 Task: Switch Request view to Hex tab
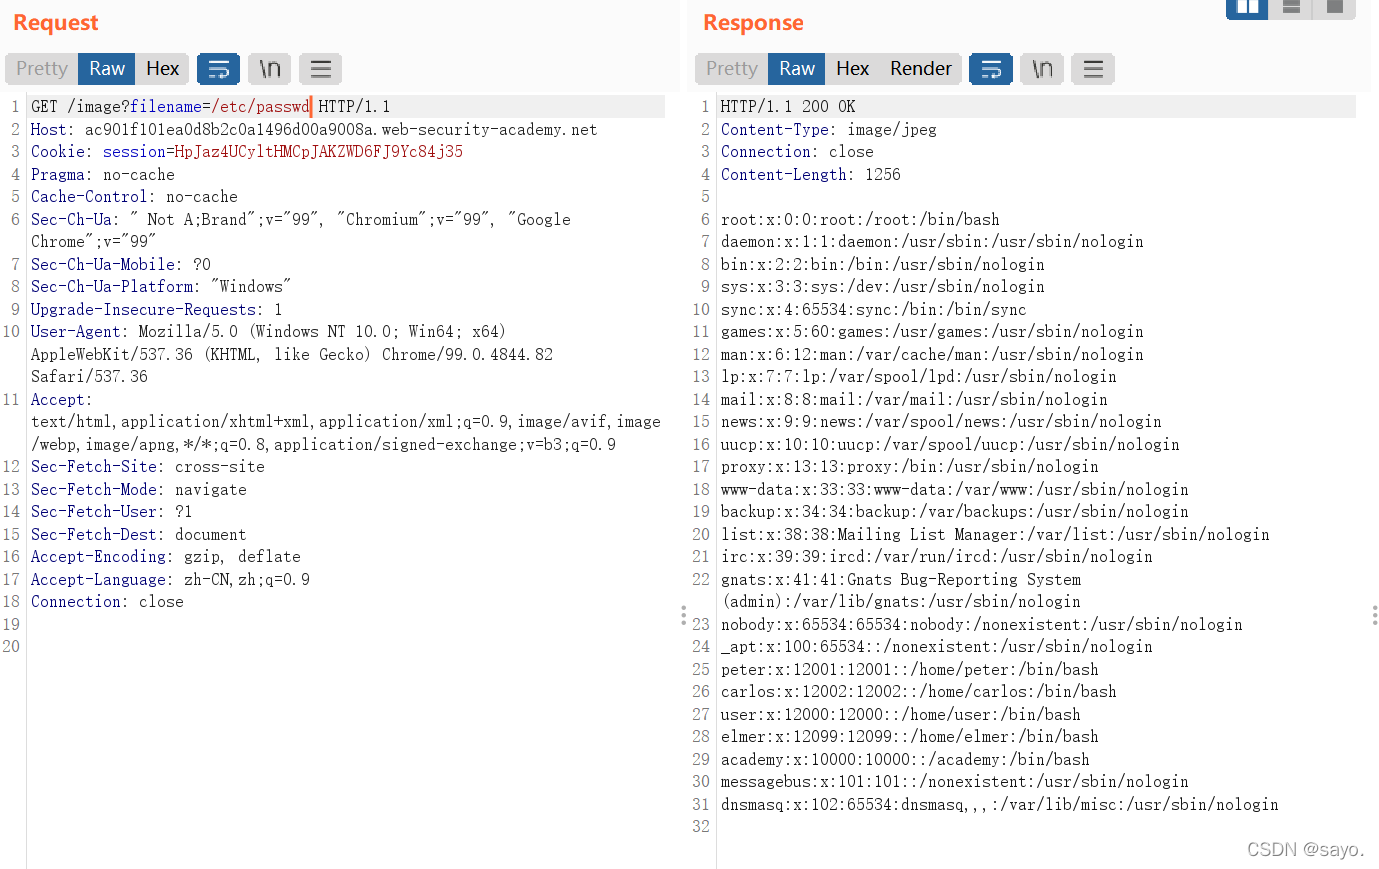click(x=162, y=68)
